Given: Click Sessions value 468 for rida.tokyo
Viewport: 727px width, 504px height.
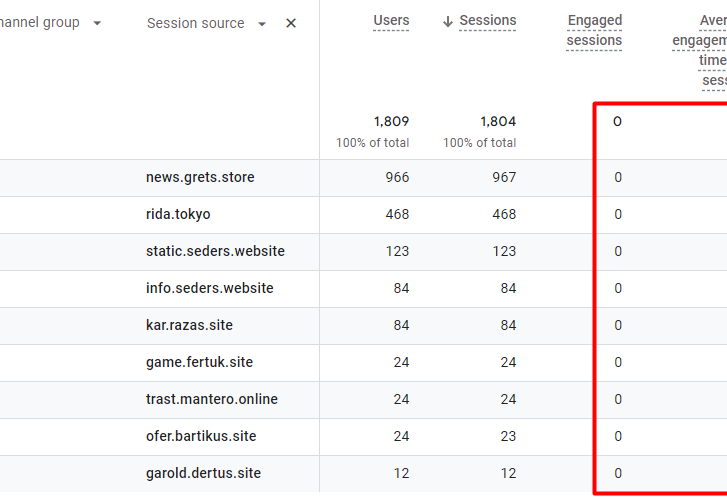Looking at the screenshot, I should pyautogui.click(x=504, y=214).
